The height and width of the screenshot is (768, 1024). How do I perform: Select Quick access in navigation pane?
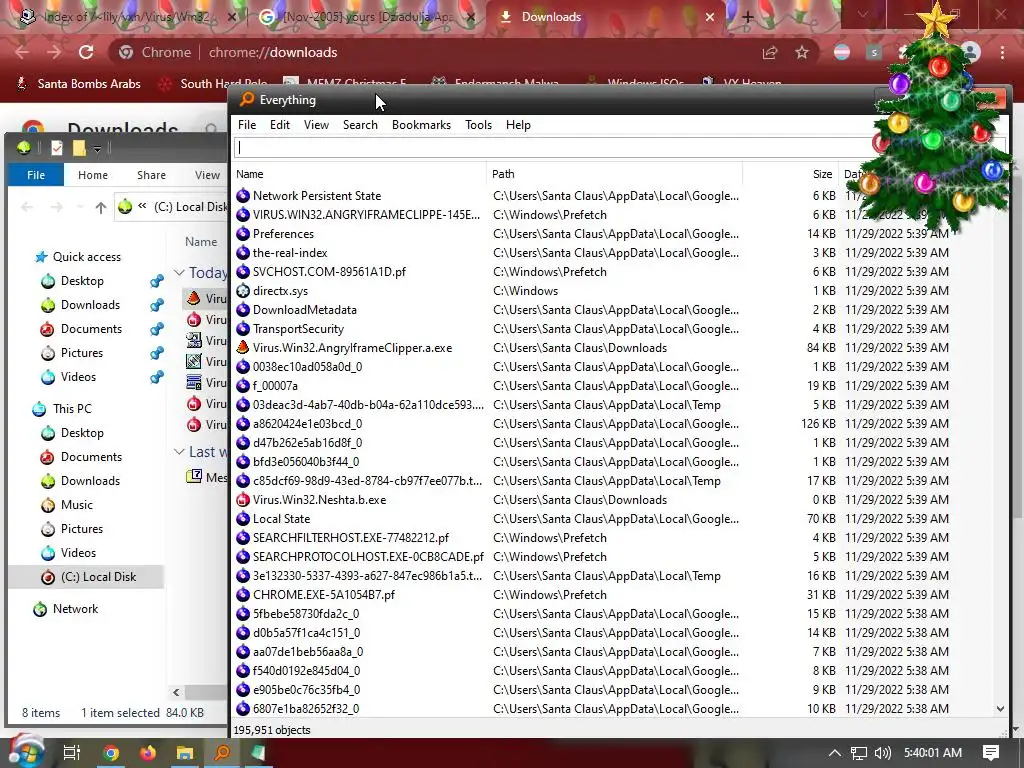(x=86, y=257)
